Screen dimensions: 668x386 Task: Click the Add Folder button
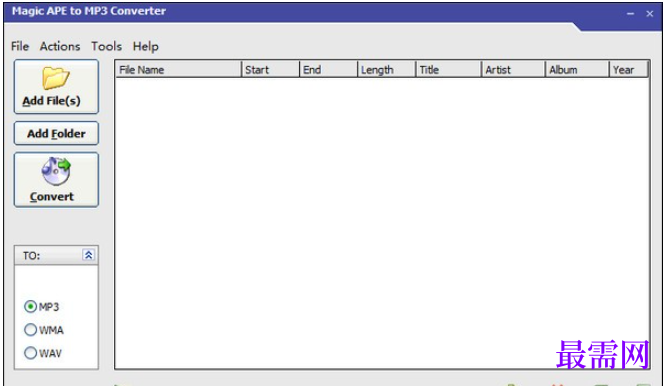[x=56, y=133]
